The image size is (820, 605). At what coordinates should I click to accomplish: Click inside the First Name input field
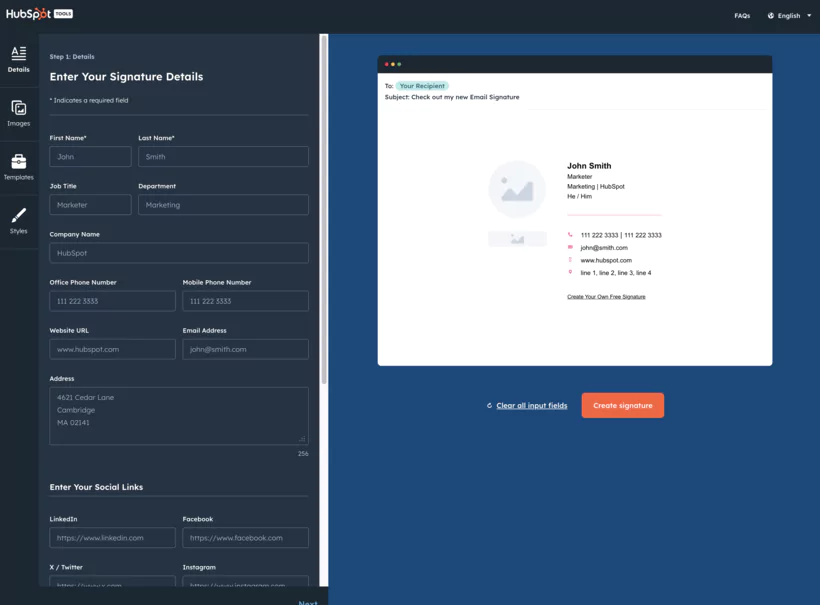[90, 156]
